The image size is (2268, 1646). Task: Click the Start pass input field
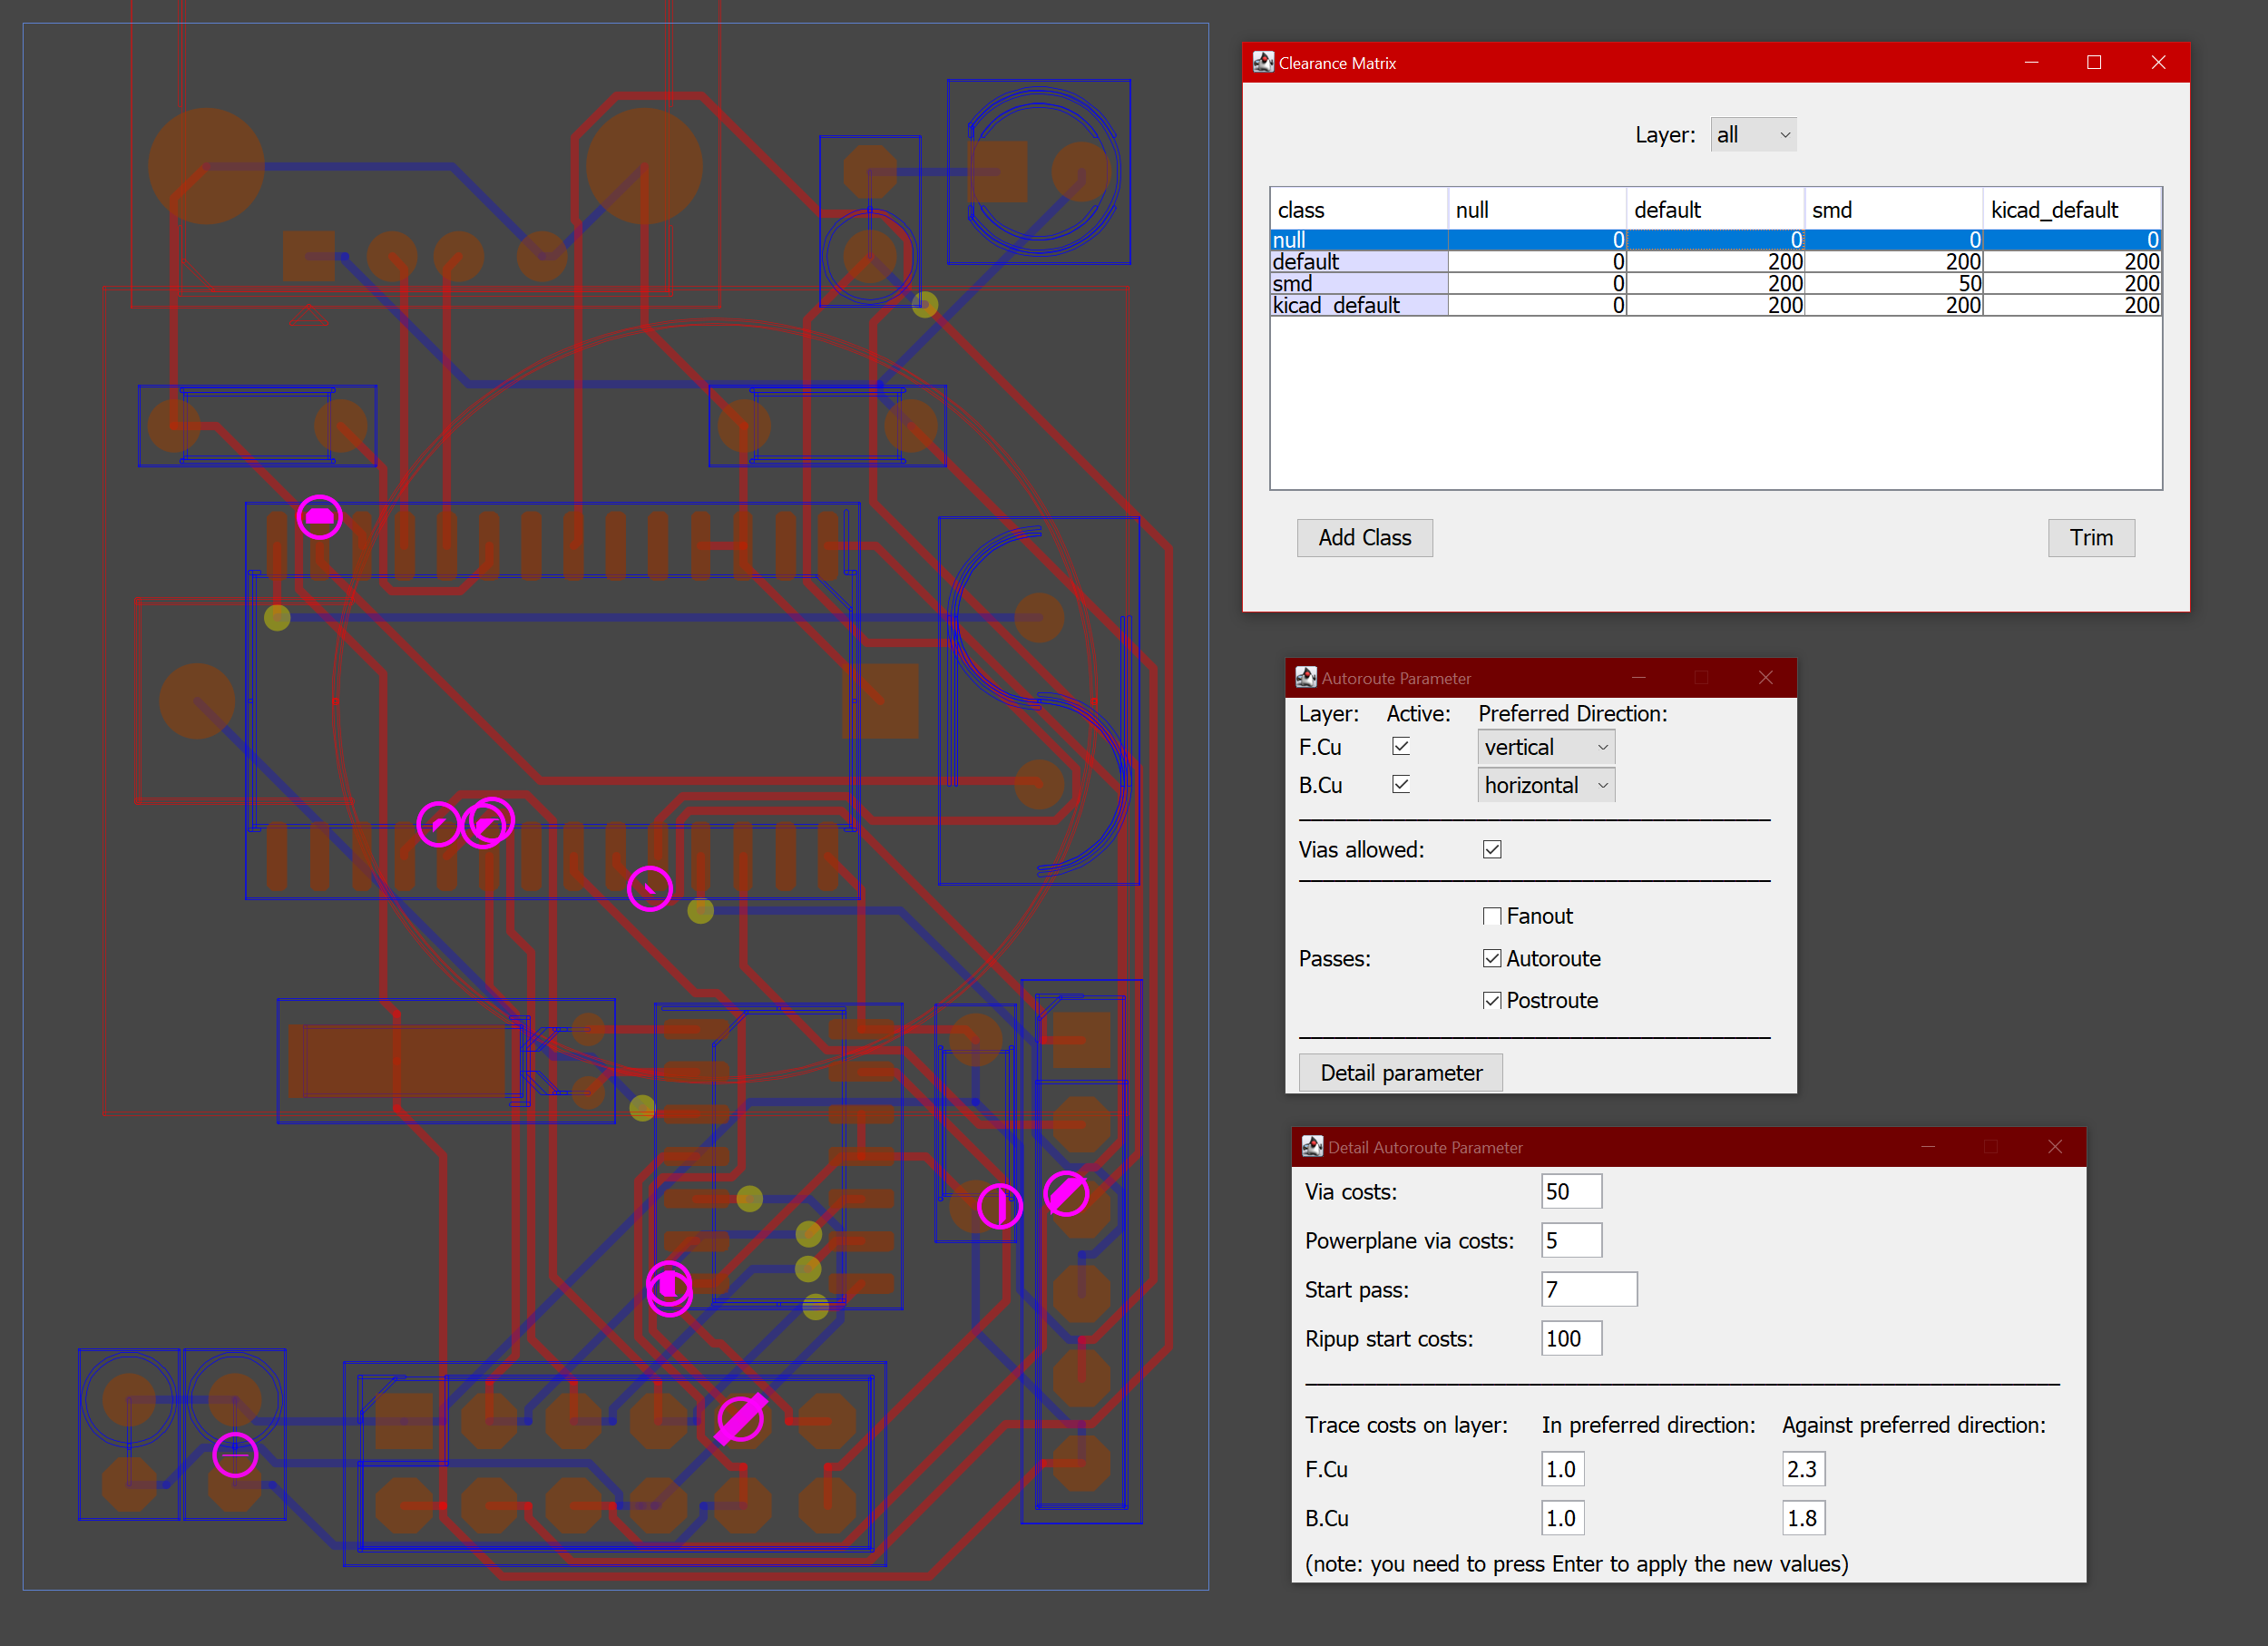[x=1588, y=1289]
